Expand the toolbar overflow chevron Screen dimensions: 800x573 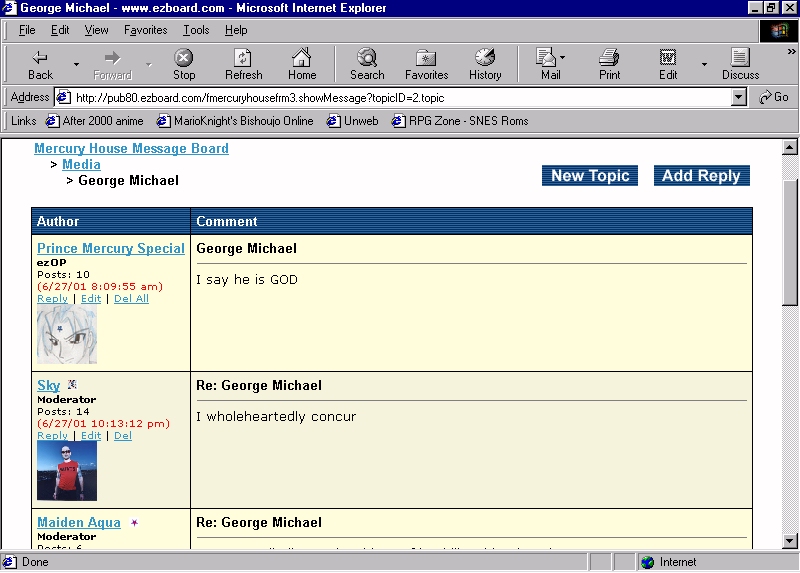791,52
